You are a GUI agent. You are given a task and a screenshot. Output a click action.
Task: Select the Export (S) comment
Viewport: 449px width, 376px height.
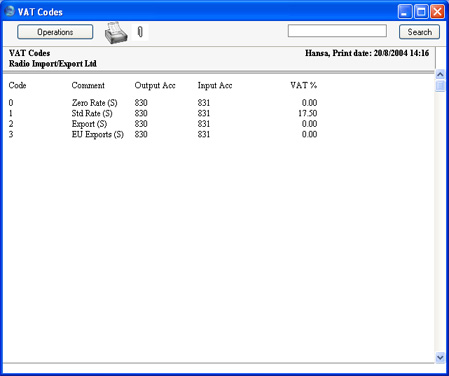[x=89, y=124]
